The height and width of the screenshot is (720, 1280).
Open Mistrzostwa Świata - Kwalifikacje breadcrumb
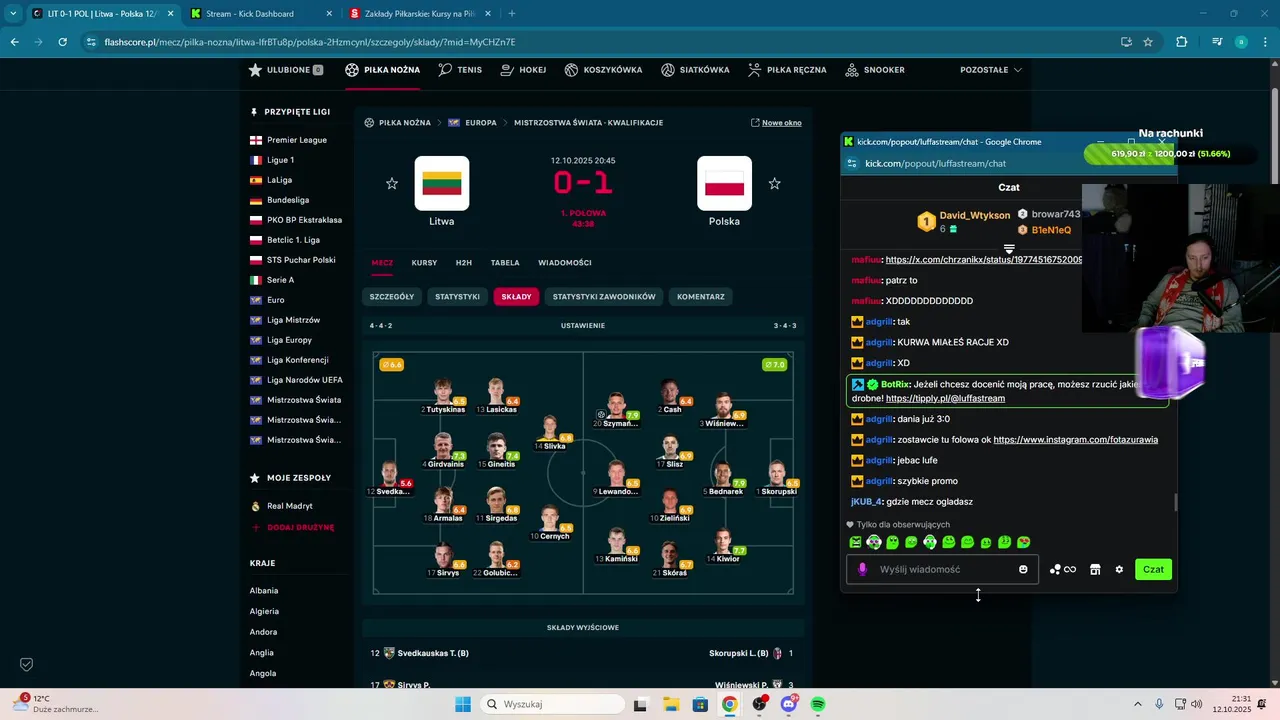[x=588, y=123]
